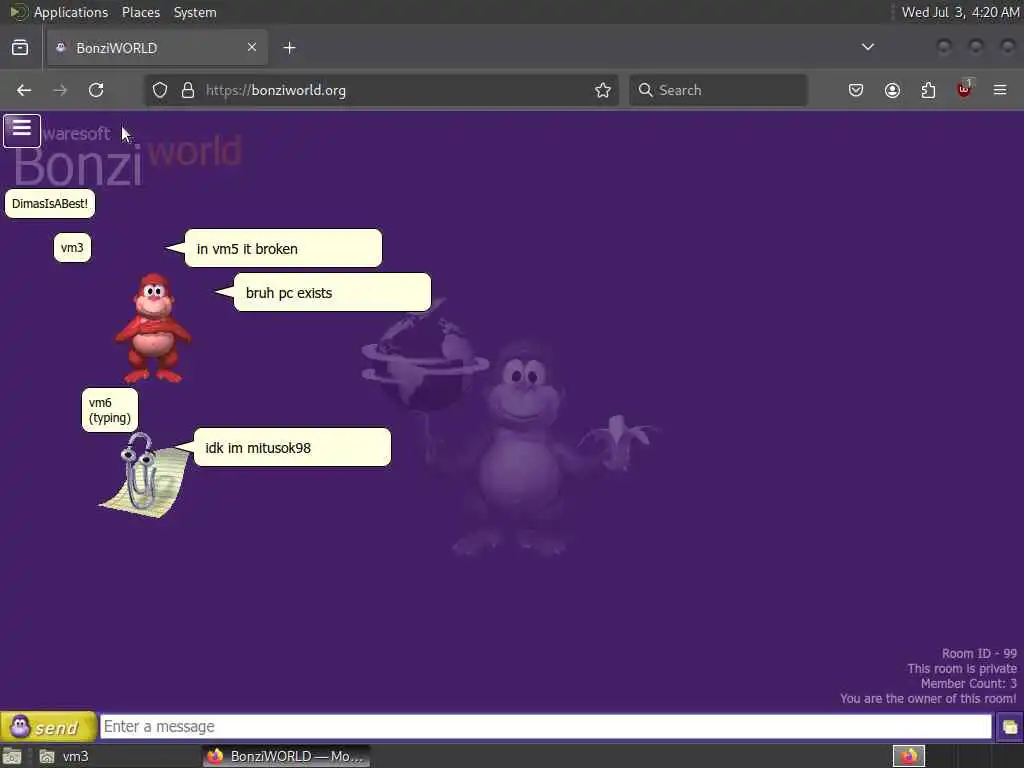The height and width of the screenshot is (768, 1024).
Task: Click the DimasIsABest! name tag
Action: point(50,204)
